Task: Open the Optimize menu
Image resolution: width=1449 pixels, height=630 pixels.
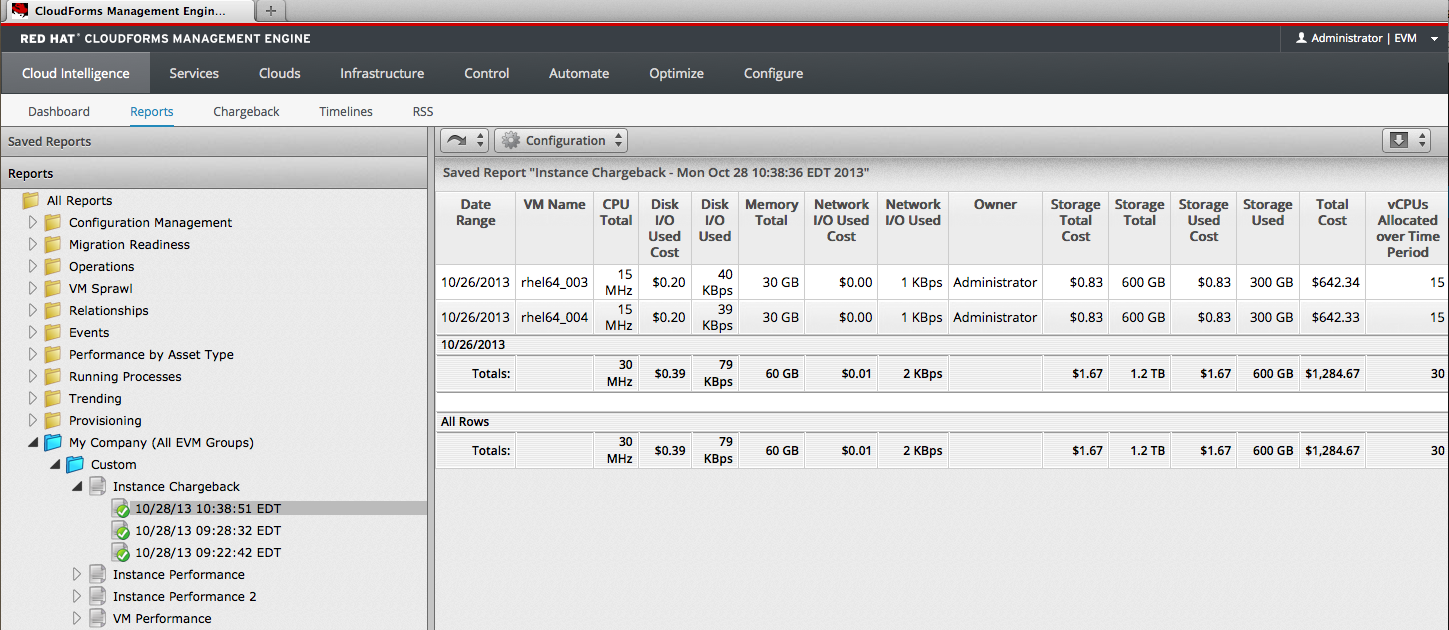Action: [676, 73]
